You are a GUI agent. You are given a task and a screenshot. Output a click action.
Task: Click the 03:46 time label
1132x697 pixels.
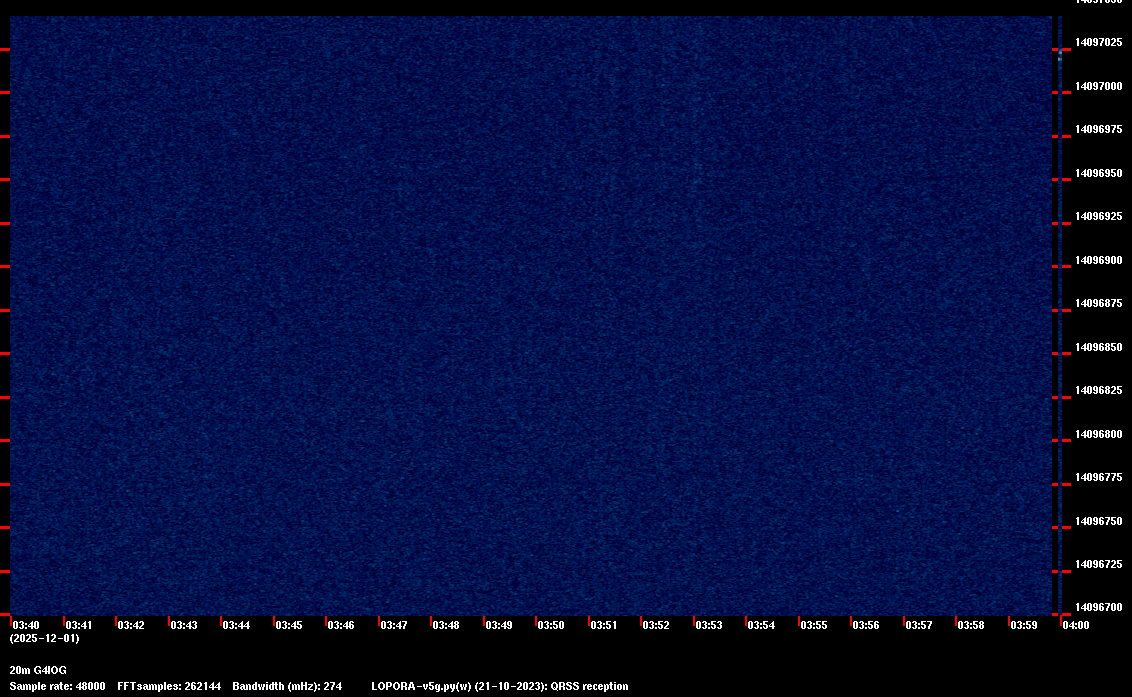pyautogui.click(x=341, y=625)
